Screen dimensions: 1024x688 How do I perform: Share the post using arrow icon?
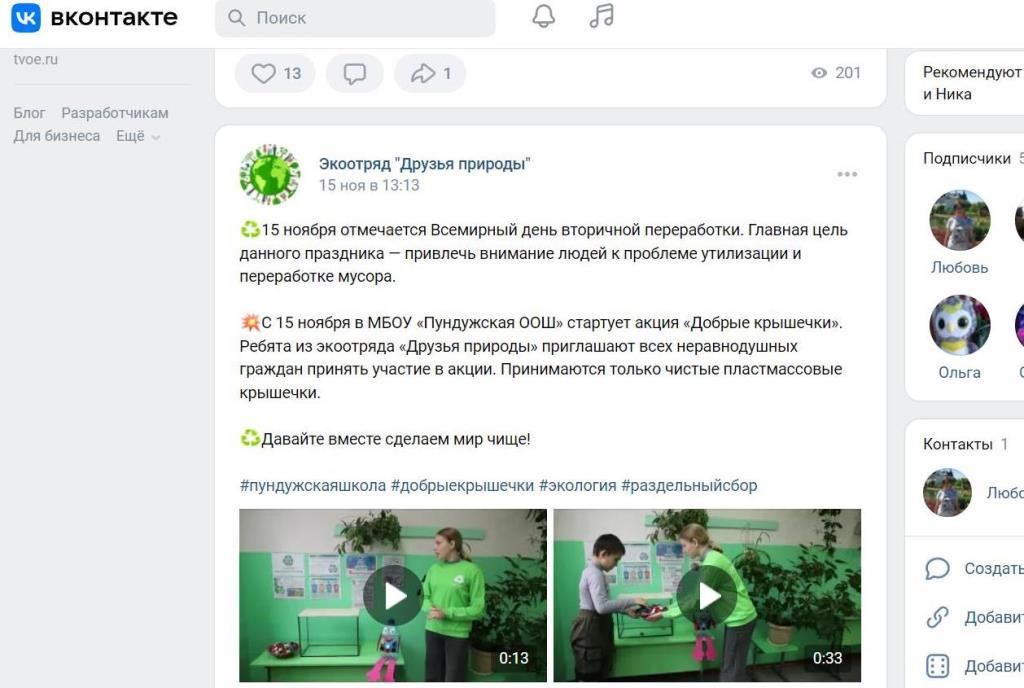(430, 73)
